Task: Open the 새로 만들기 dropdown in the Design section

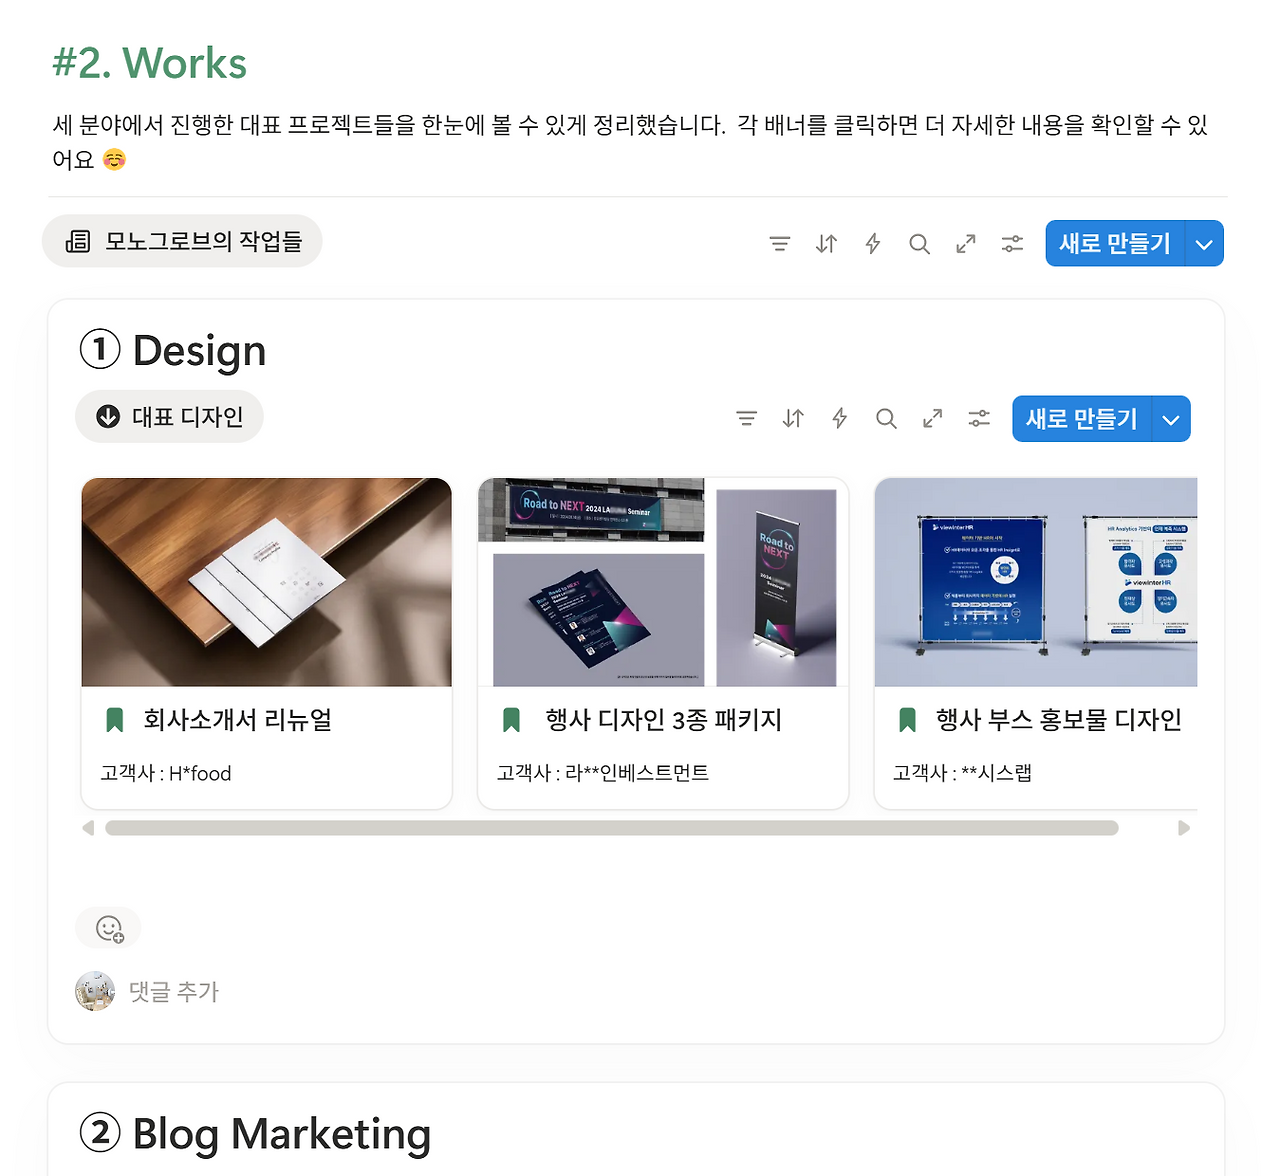Action: click(x=1170, y=419)
